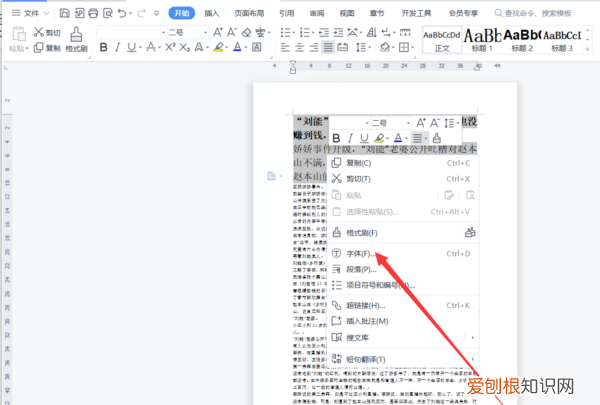Viewport: 600px width, 405px height.
Task: Decrease font size in ribbon
Action: [x=232, y=33]
